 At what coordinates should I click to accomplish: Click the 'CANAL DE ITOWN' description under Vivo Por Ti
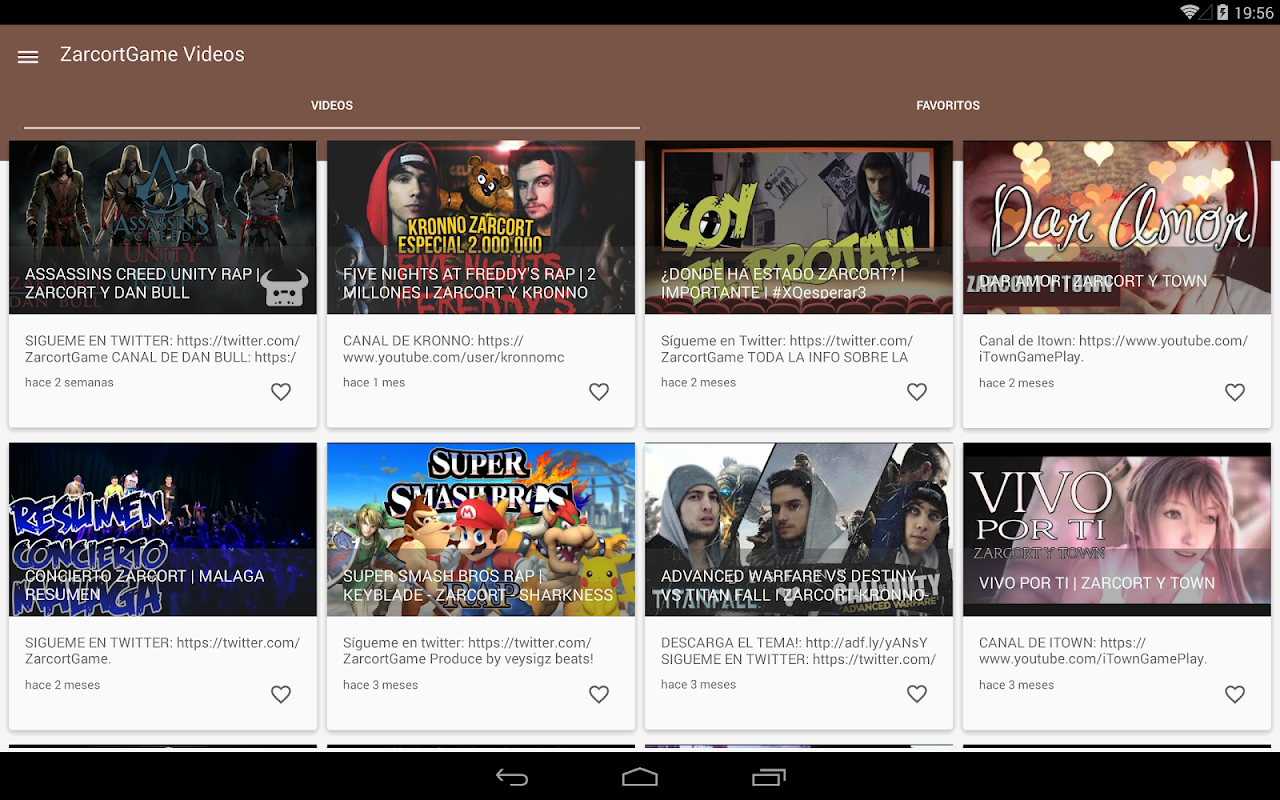pyautogui.click(x=1093, y=651)
